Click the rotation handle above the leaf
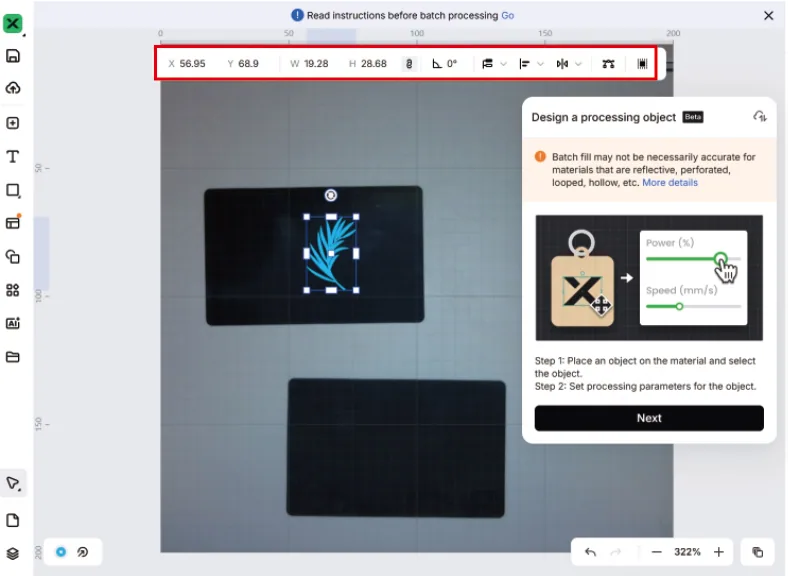788x576 pixels. click(x=331, y=195)
